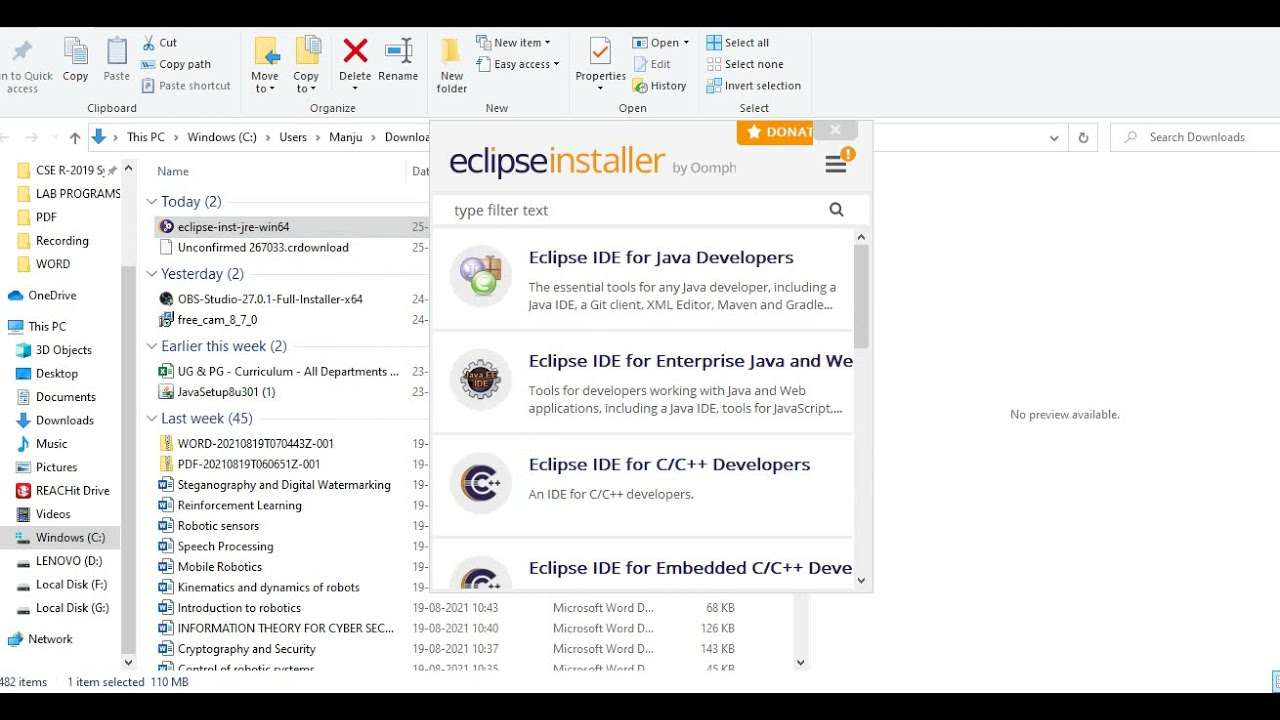Create a New folder from ribbon

tap(452, 65)
